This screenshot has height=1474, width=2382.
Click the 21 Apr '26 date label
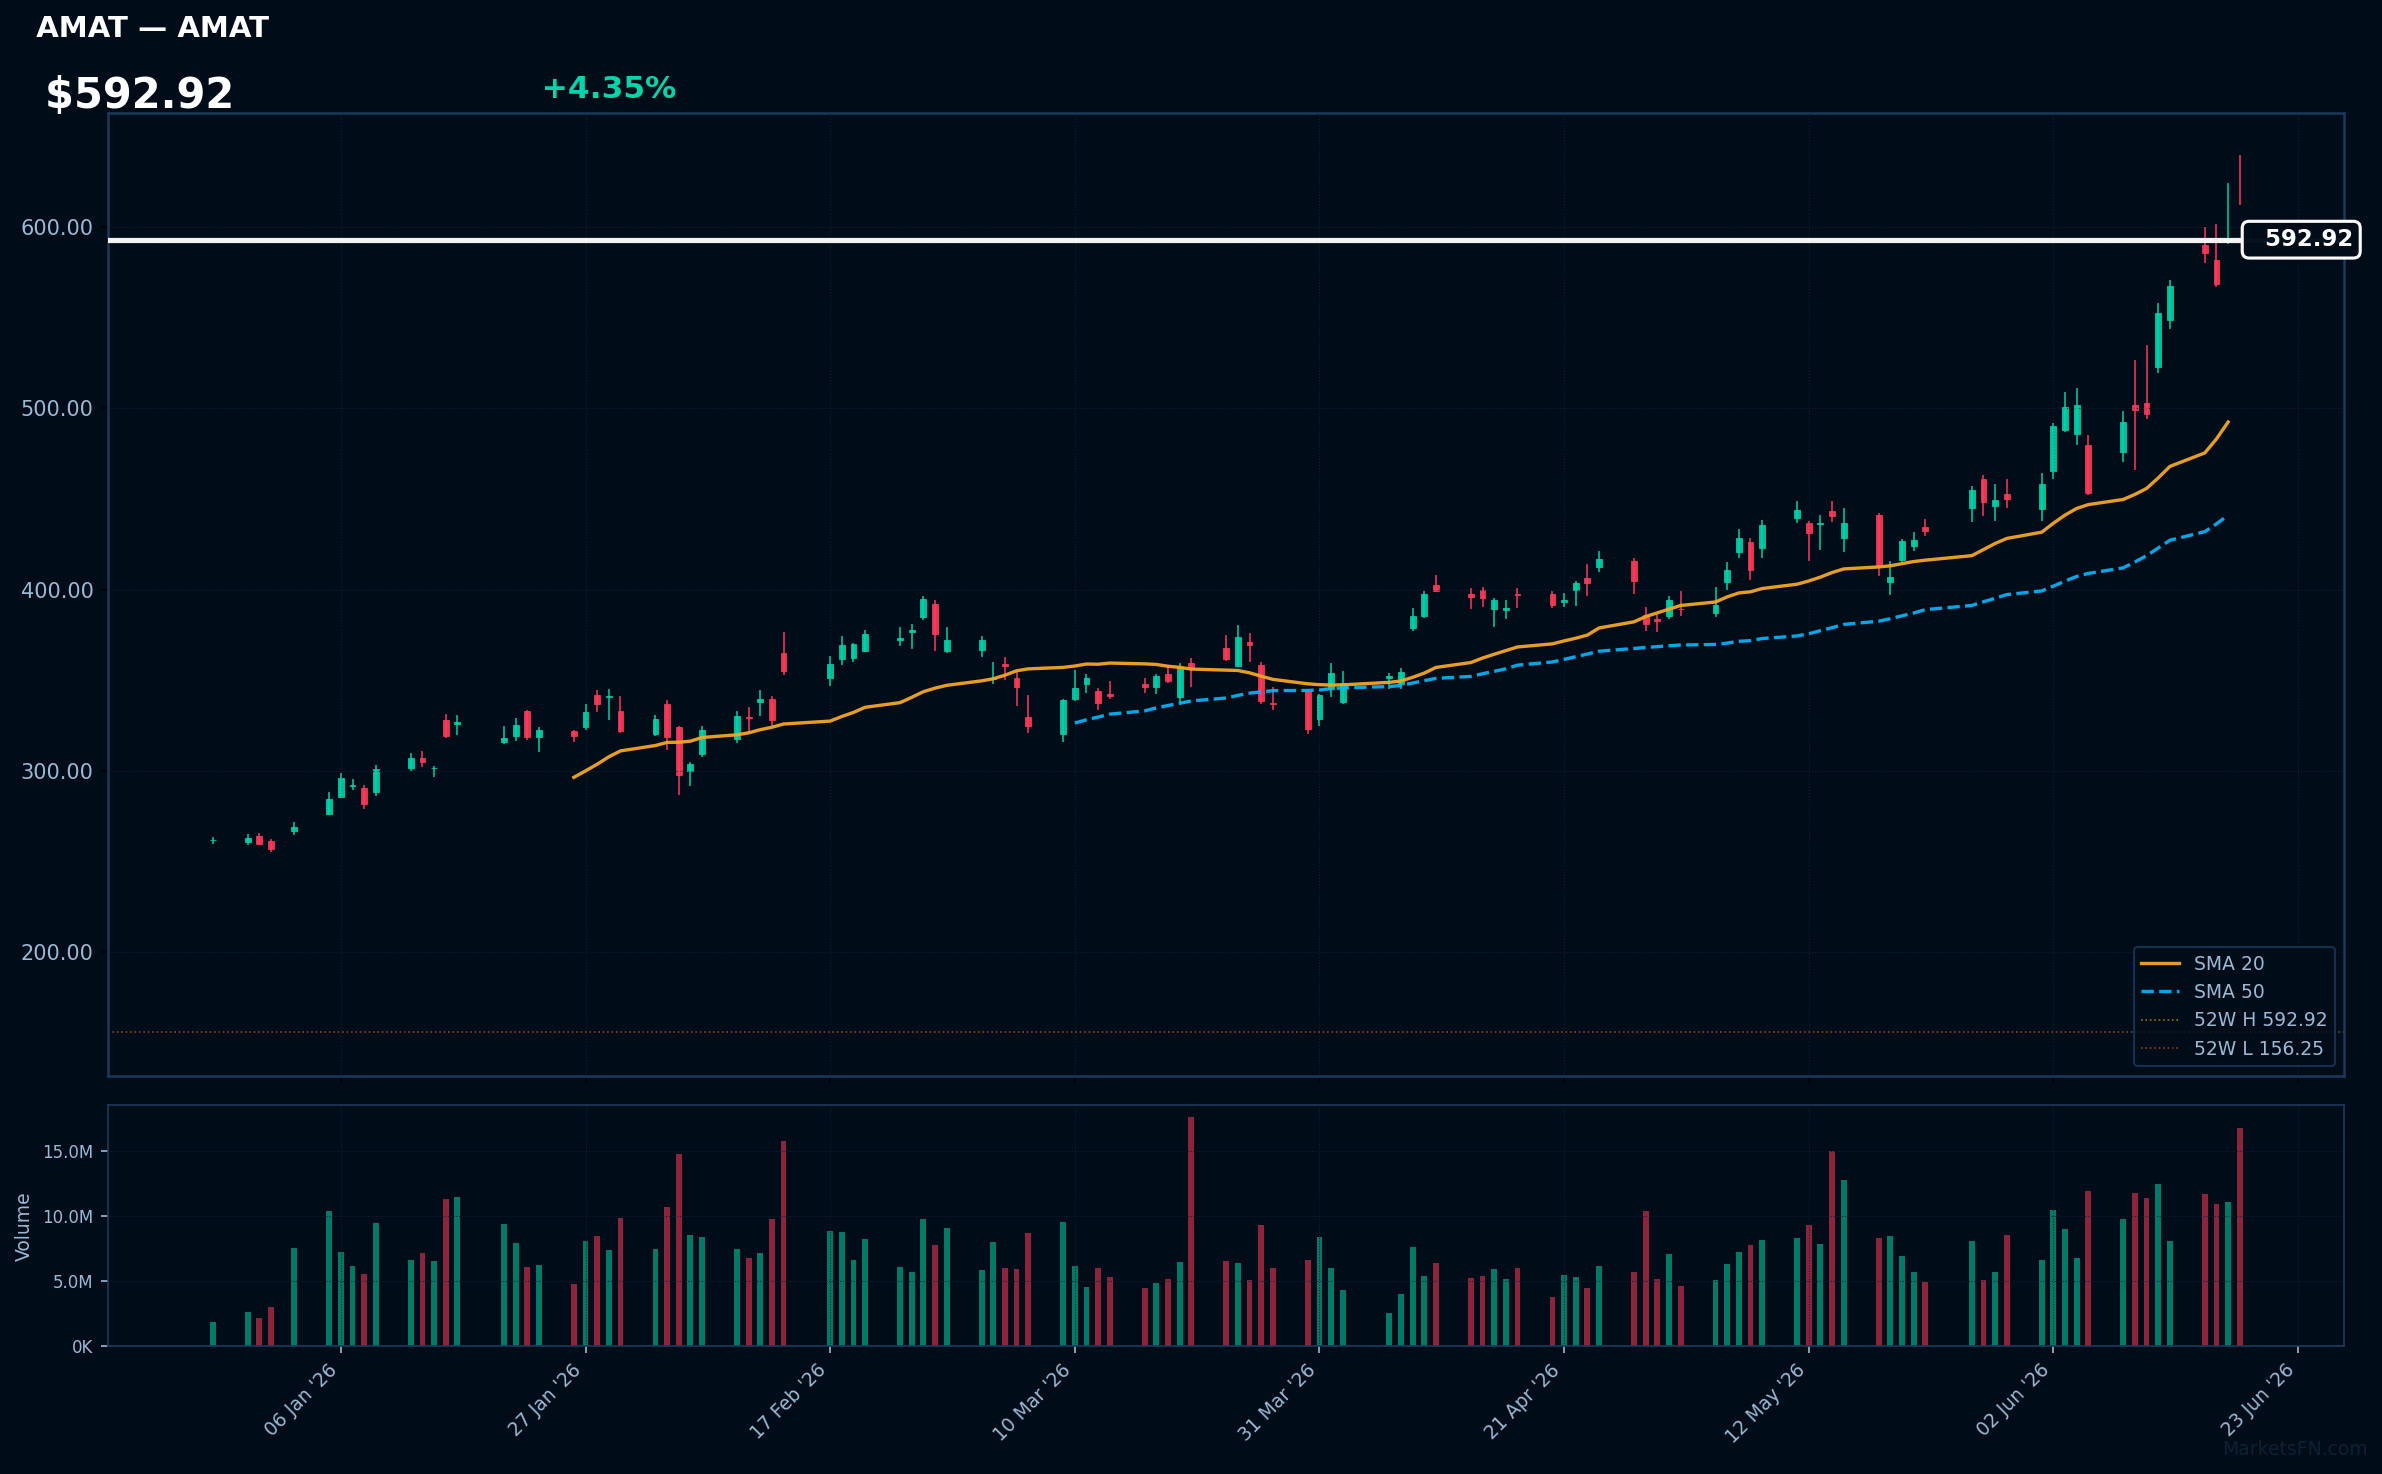tap(1522, 1400)
